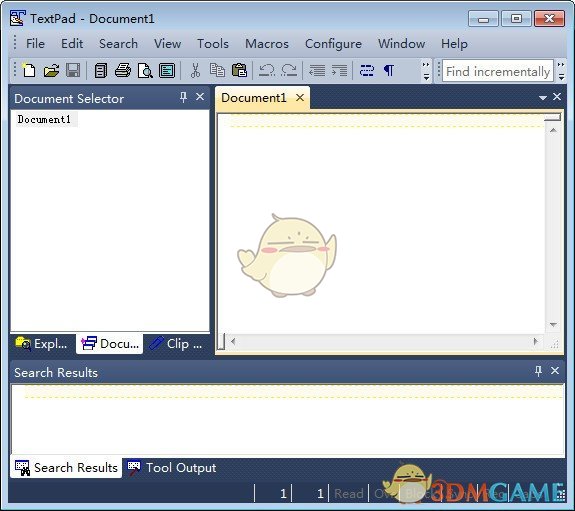Expand the Find toolbar overflow options

point(561,71)
